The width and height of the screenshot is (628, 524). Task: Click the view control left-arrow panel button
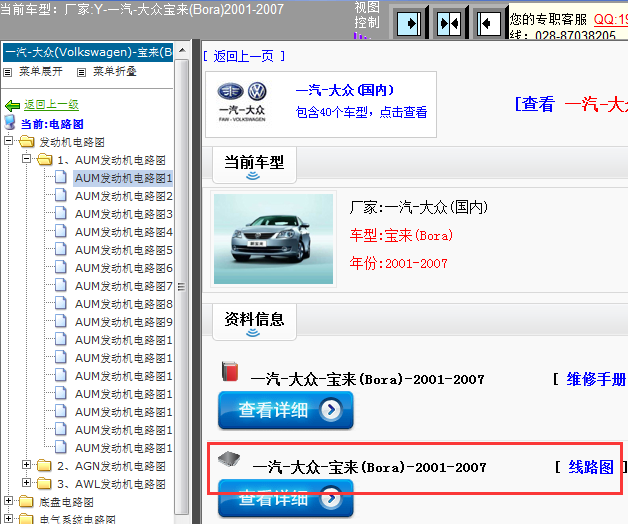click(489, 23)
